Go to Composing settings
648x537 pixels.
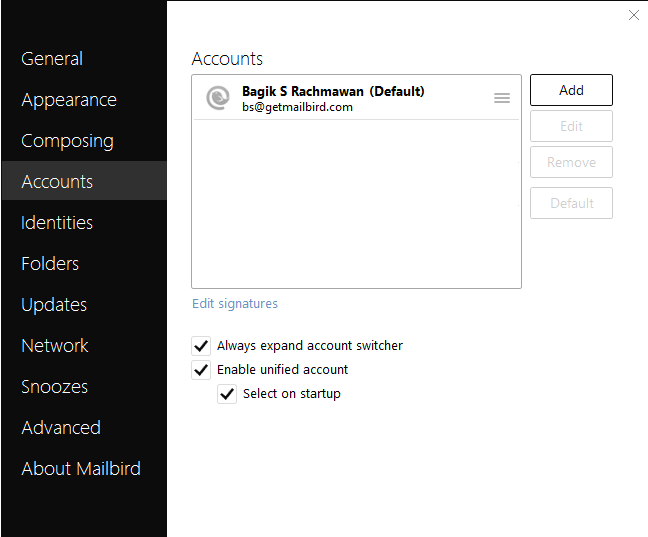[x=67, y=141]
